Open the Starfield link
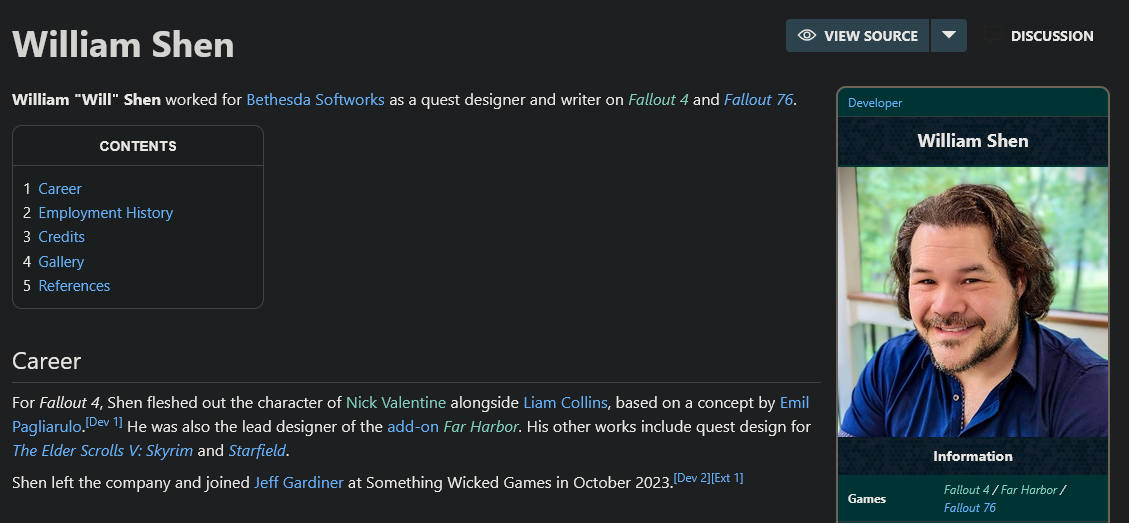 [x=257, y=451]
